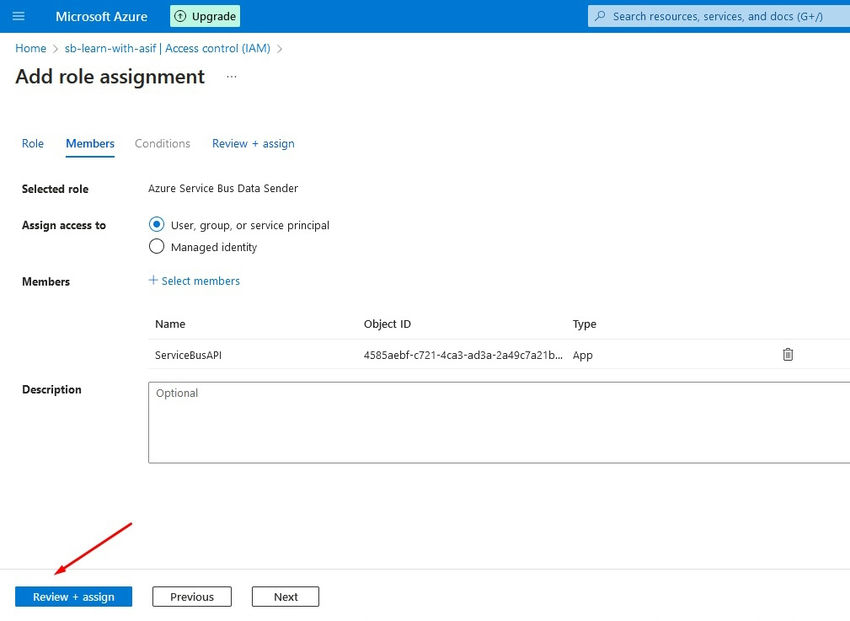The image size is (850, 621).
Task: Open the Conditions tab
Action: [x=162, y=144]
